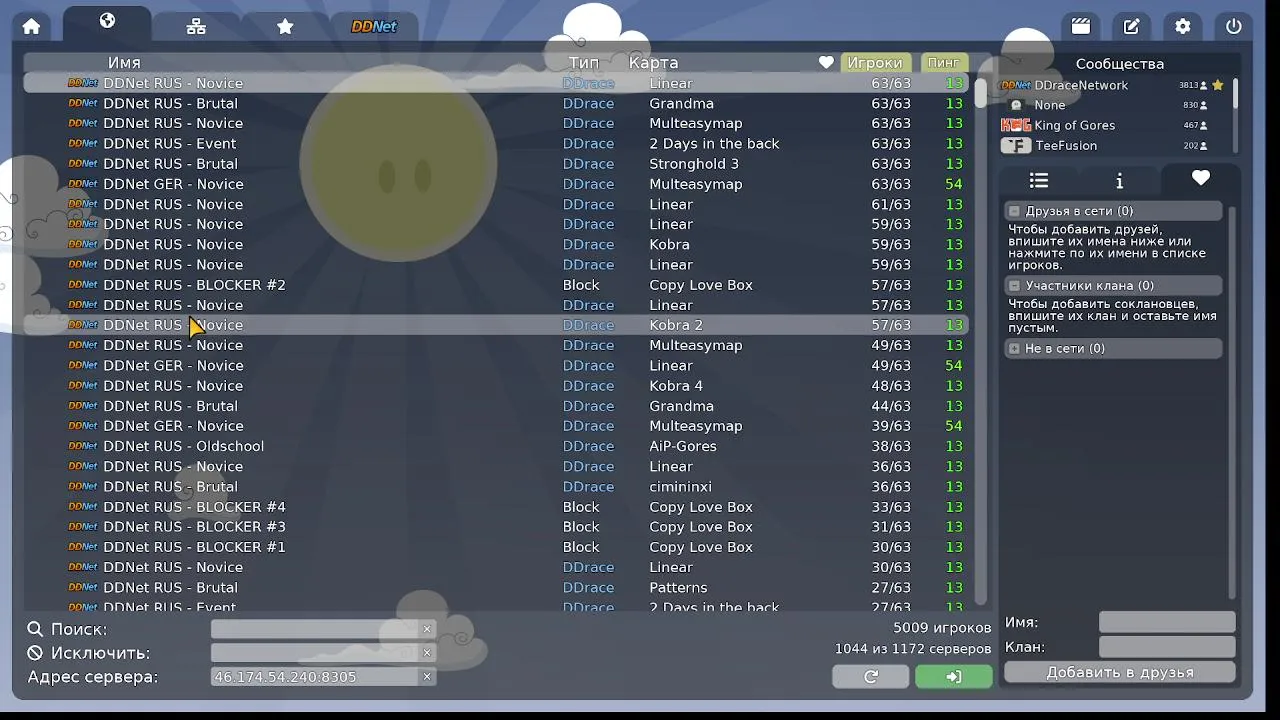Screen dimensions: 1280x720
Task: Sort by Пинг column header
Action: pos(943,63)
